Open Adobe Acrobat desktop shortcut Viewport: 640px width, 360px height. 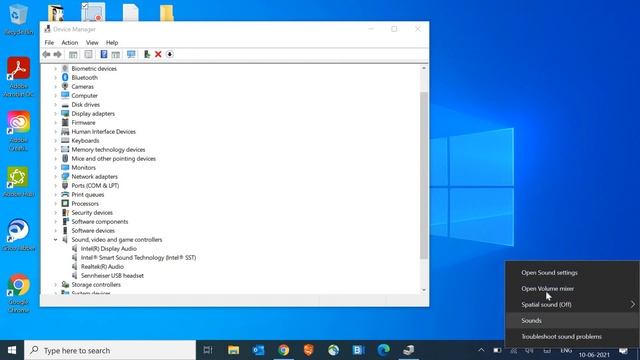pos(18,77)
